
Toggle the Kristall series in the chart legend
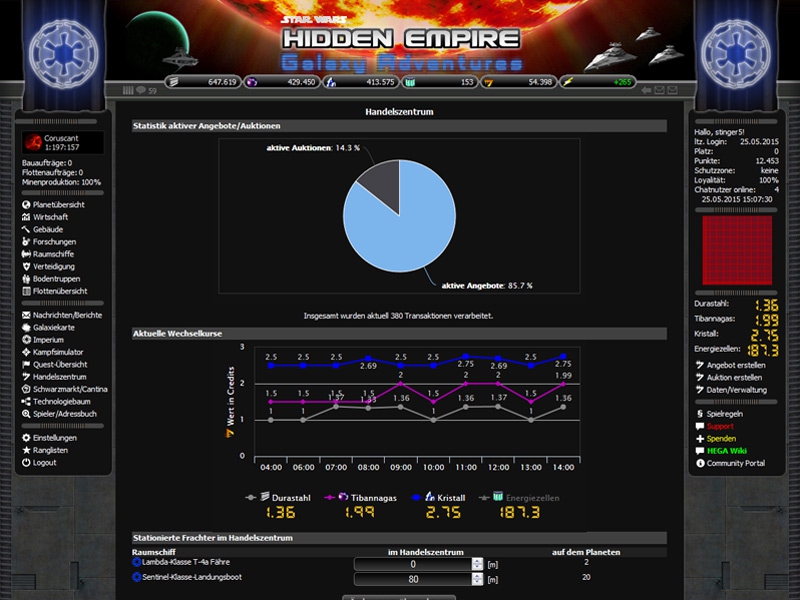(x=438, y=497)
